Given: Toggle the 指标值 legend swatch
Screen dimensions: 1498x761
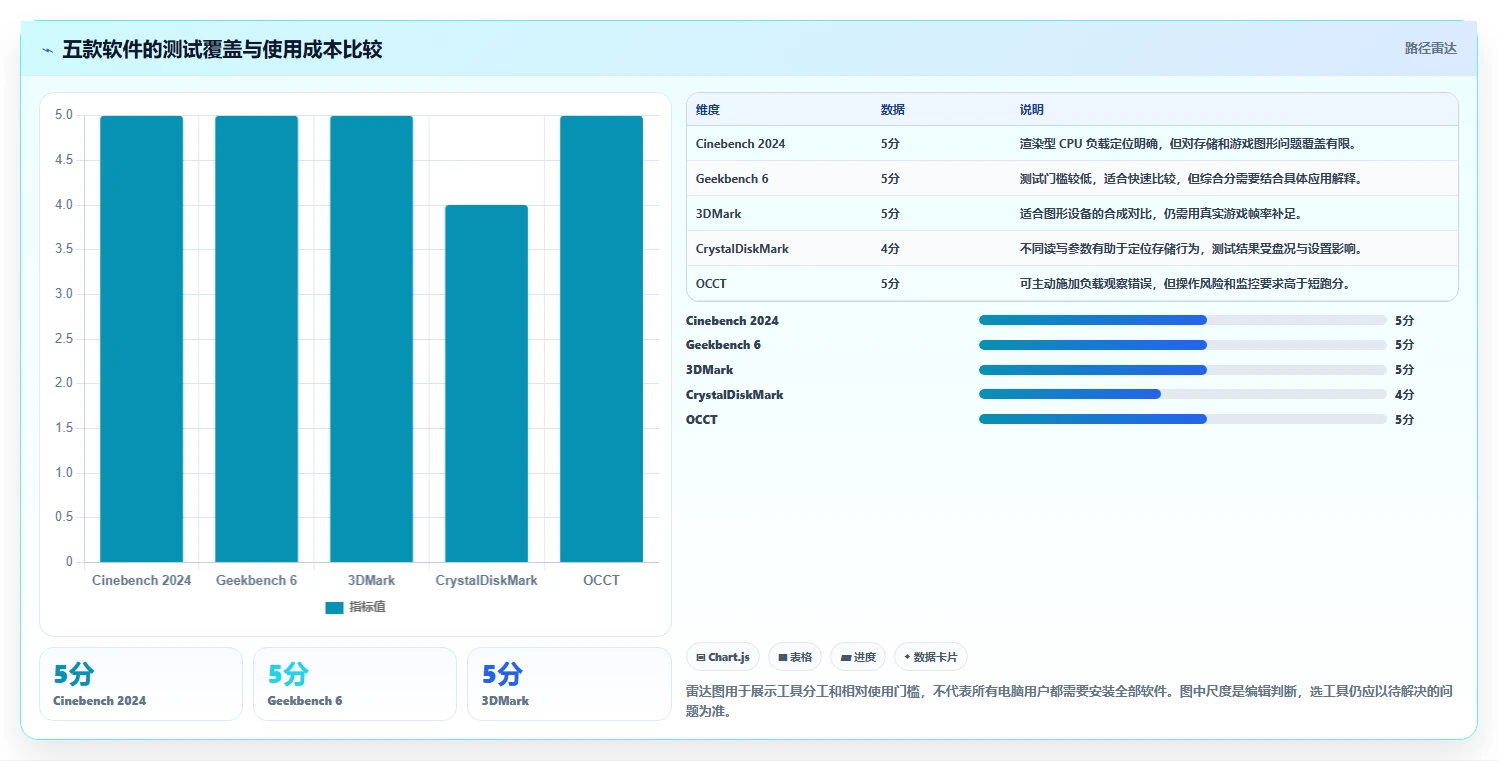Looking at the screenshot, I should point(334,607).
